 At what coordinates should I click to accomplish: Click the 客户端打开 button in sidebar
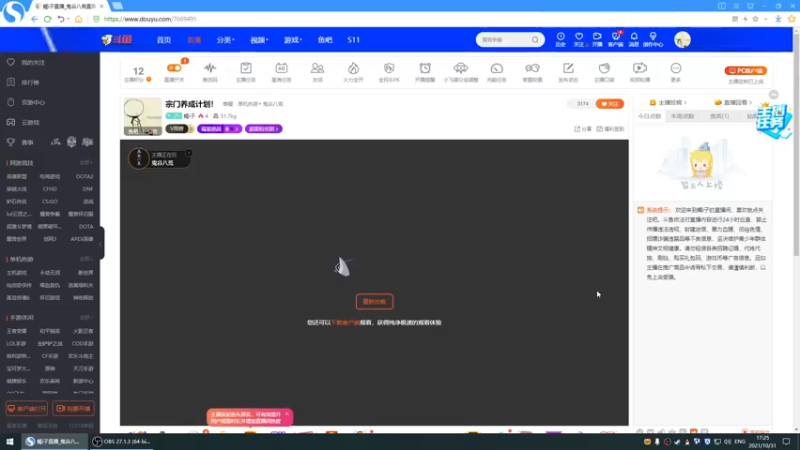point(27,409)
